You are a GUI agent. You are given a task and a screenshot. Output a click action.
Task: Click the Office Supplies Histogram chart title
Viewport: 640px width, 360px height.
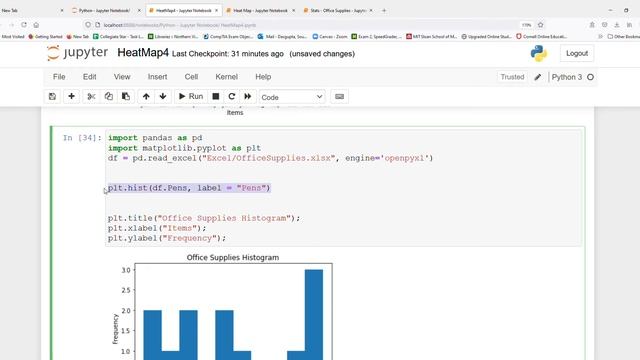point(233,258)
